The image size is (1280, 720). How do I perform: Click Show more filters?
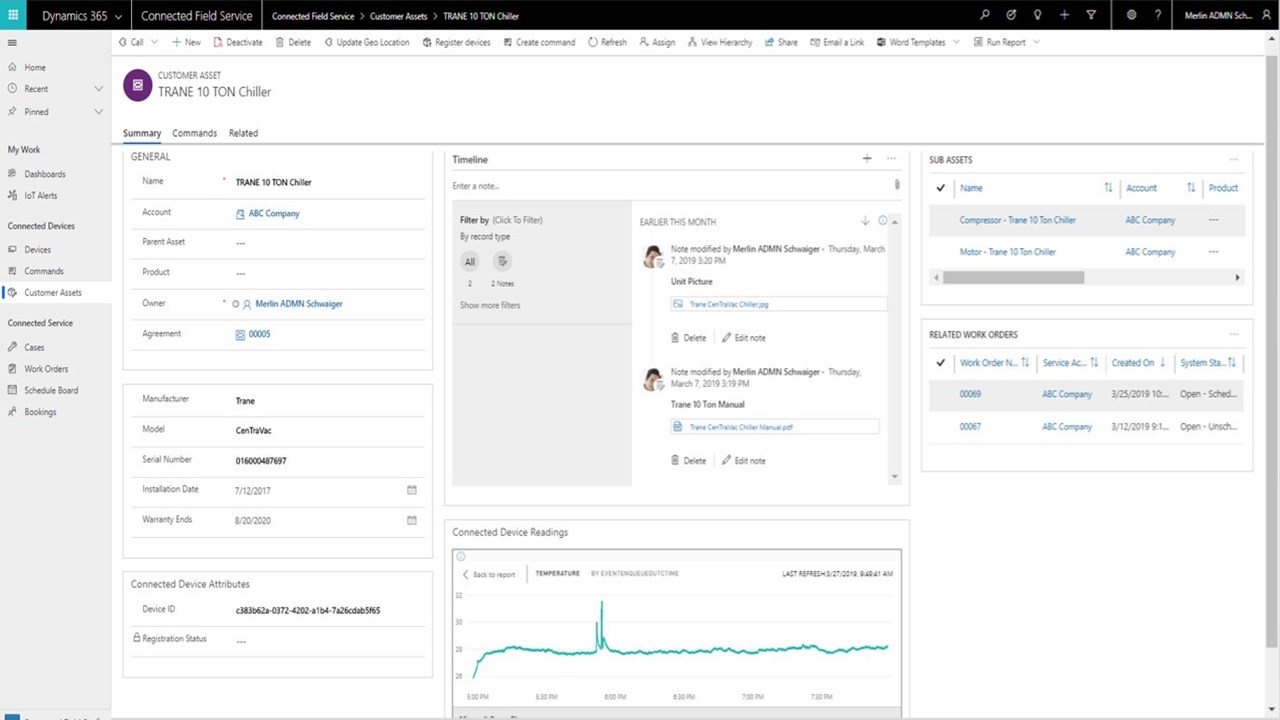[x=490, y=305]
